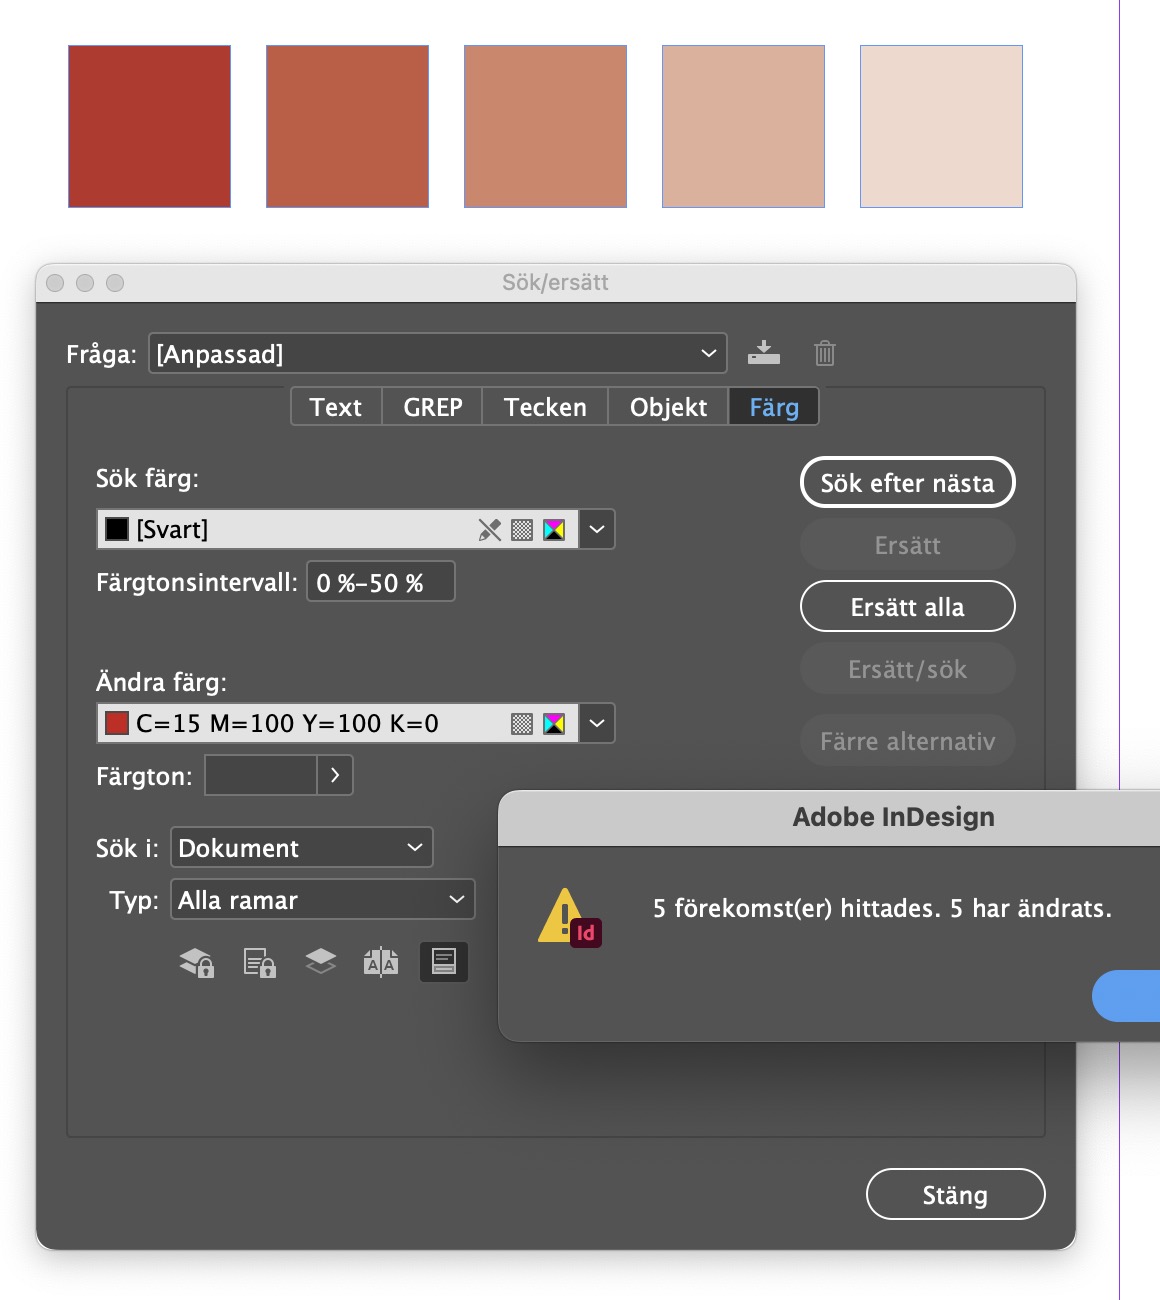This screenshot has width=1160, height=1300.
Task: Delete the query using the trash icon
Action: pyautogui.click(x=823, y=352)
